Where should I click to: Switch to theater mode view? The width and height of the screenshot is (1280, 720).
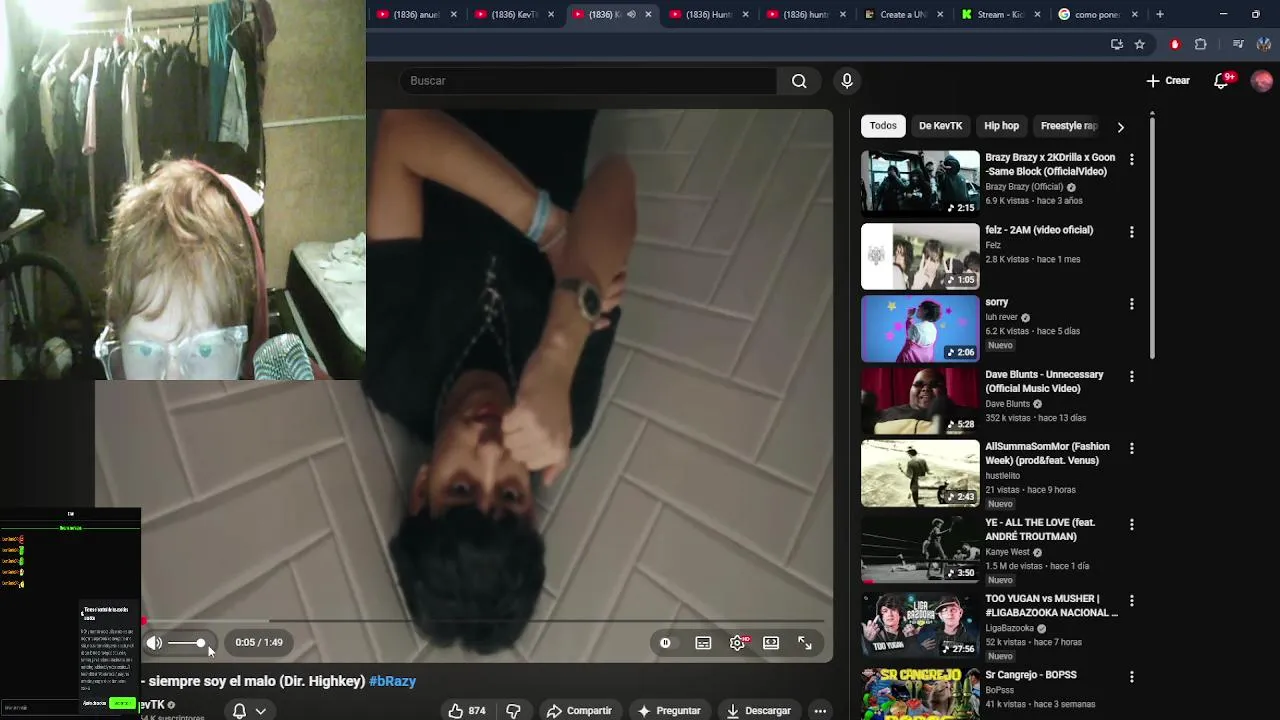click(x=771, y=643)
